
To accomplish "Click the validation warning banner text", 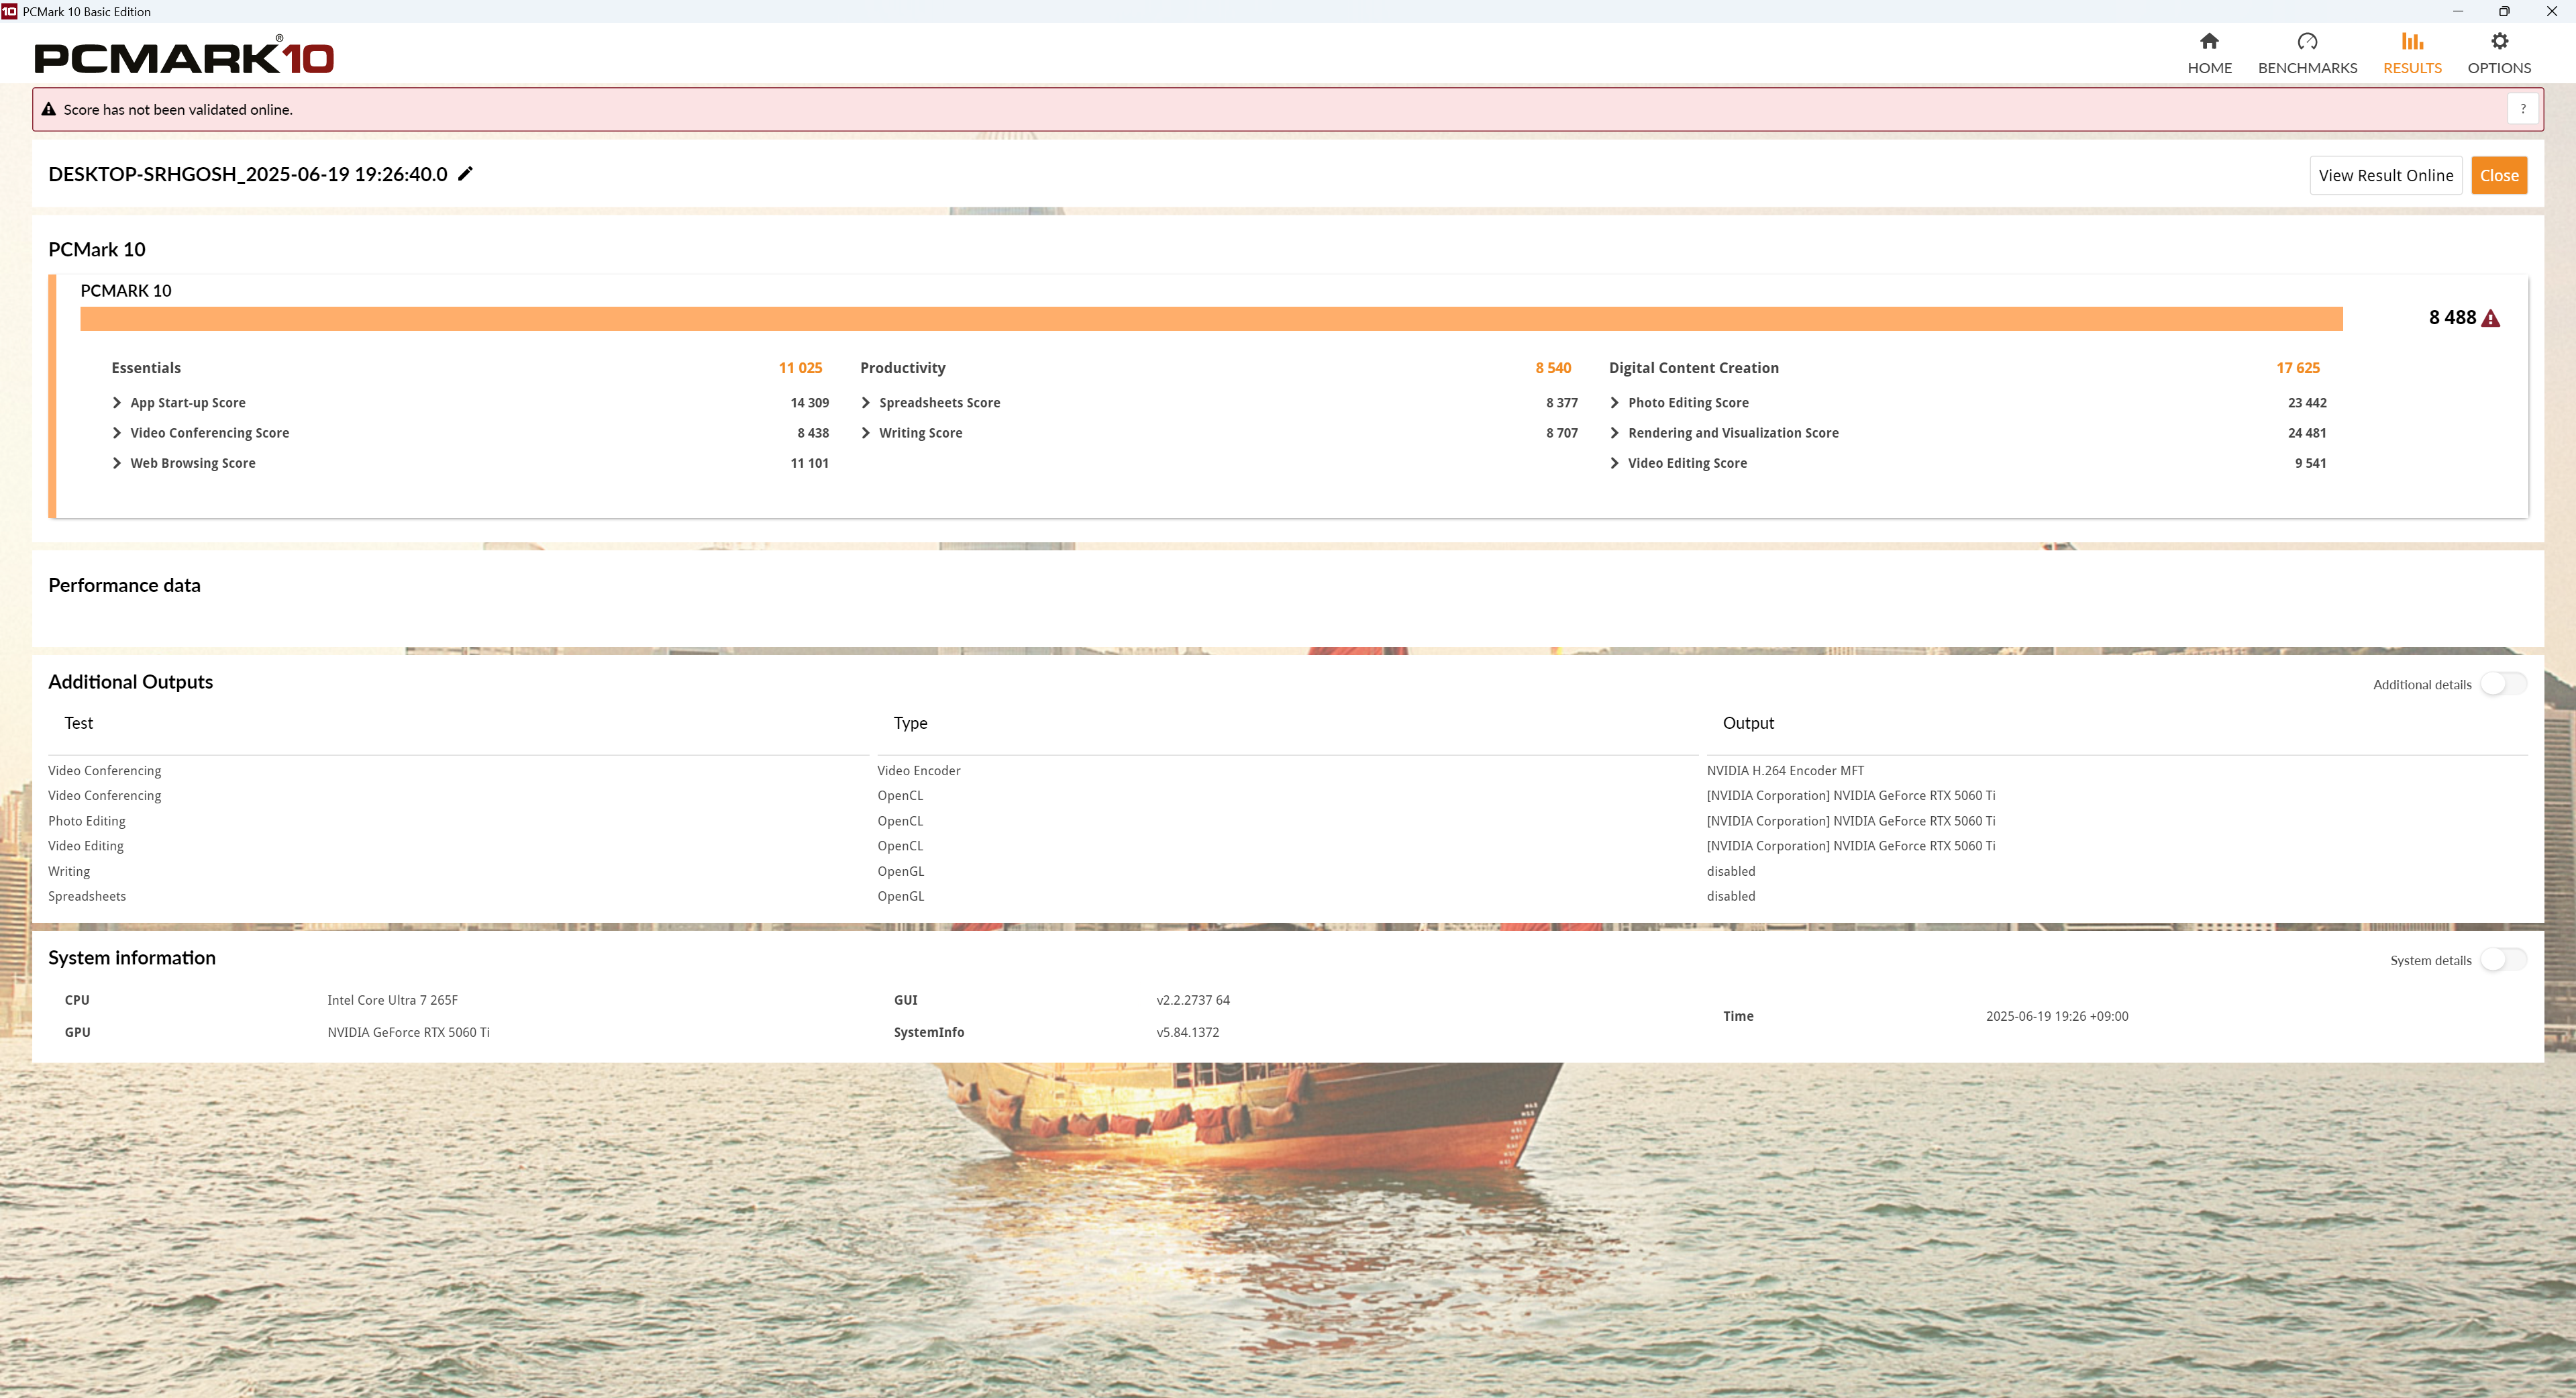I will (x=178, y=110).
